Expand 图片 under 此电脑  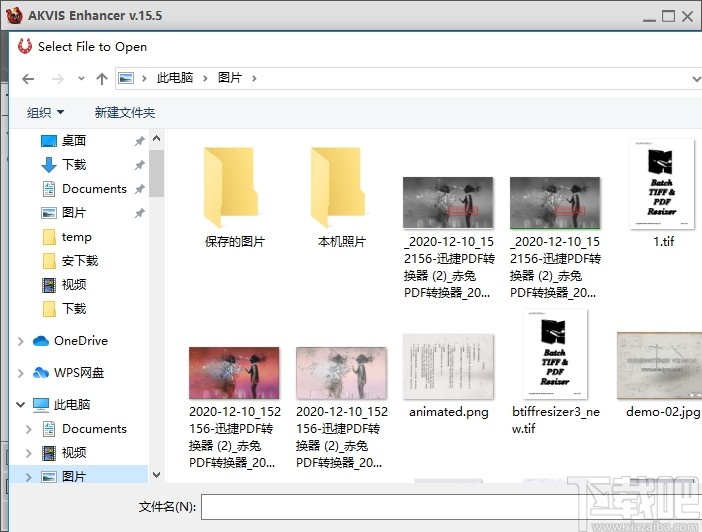(29, 477)
